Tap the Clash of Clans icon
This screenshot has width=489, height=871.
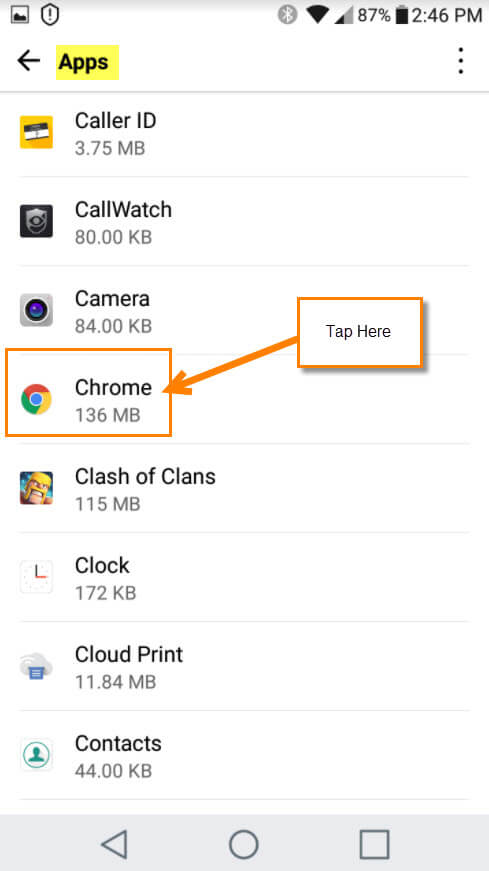36,488
